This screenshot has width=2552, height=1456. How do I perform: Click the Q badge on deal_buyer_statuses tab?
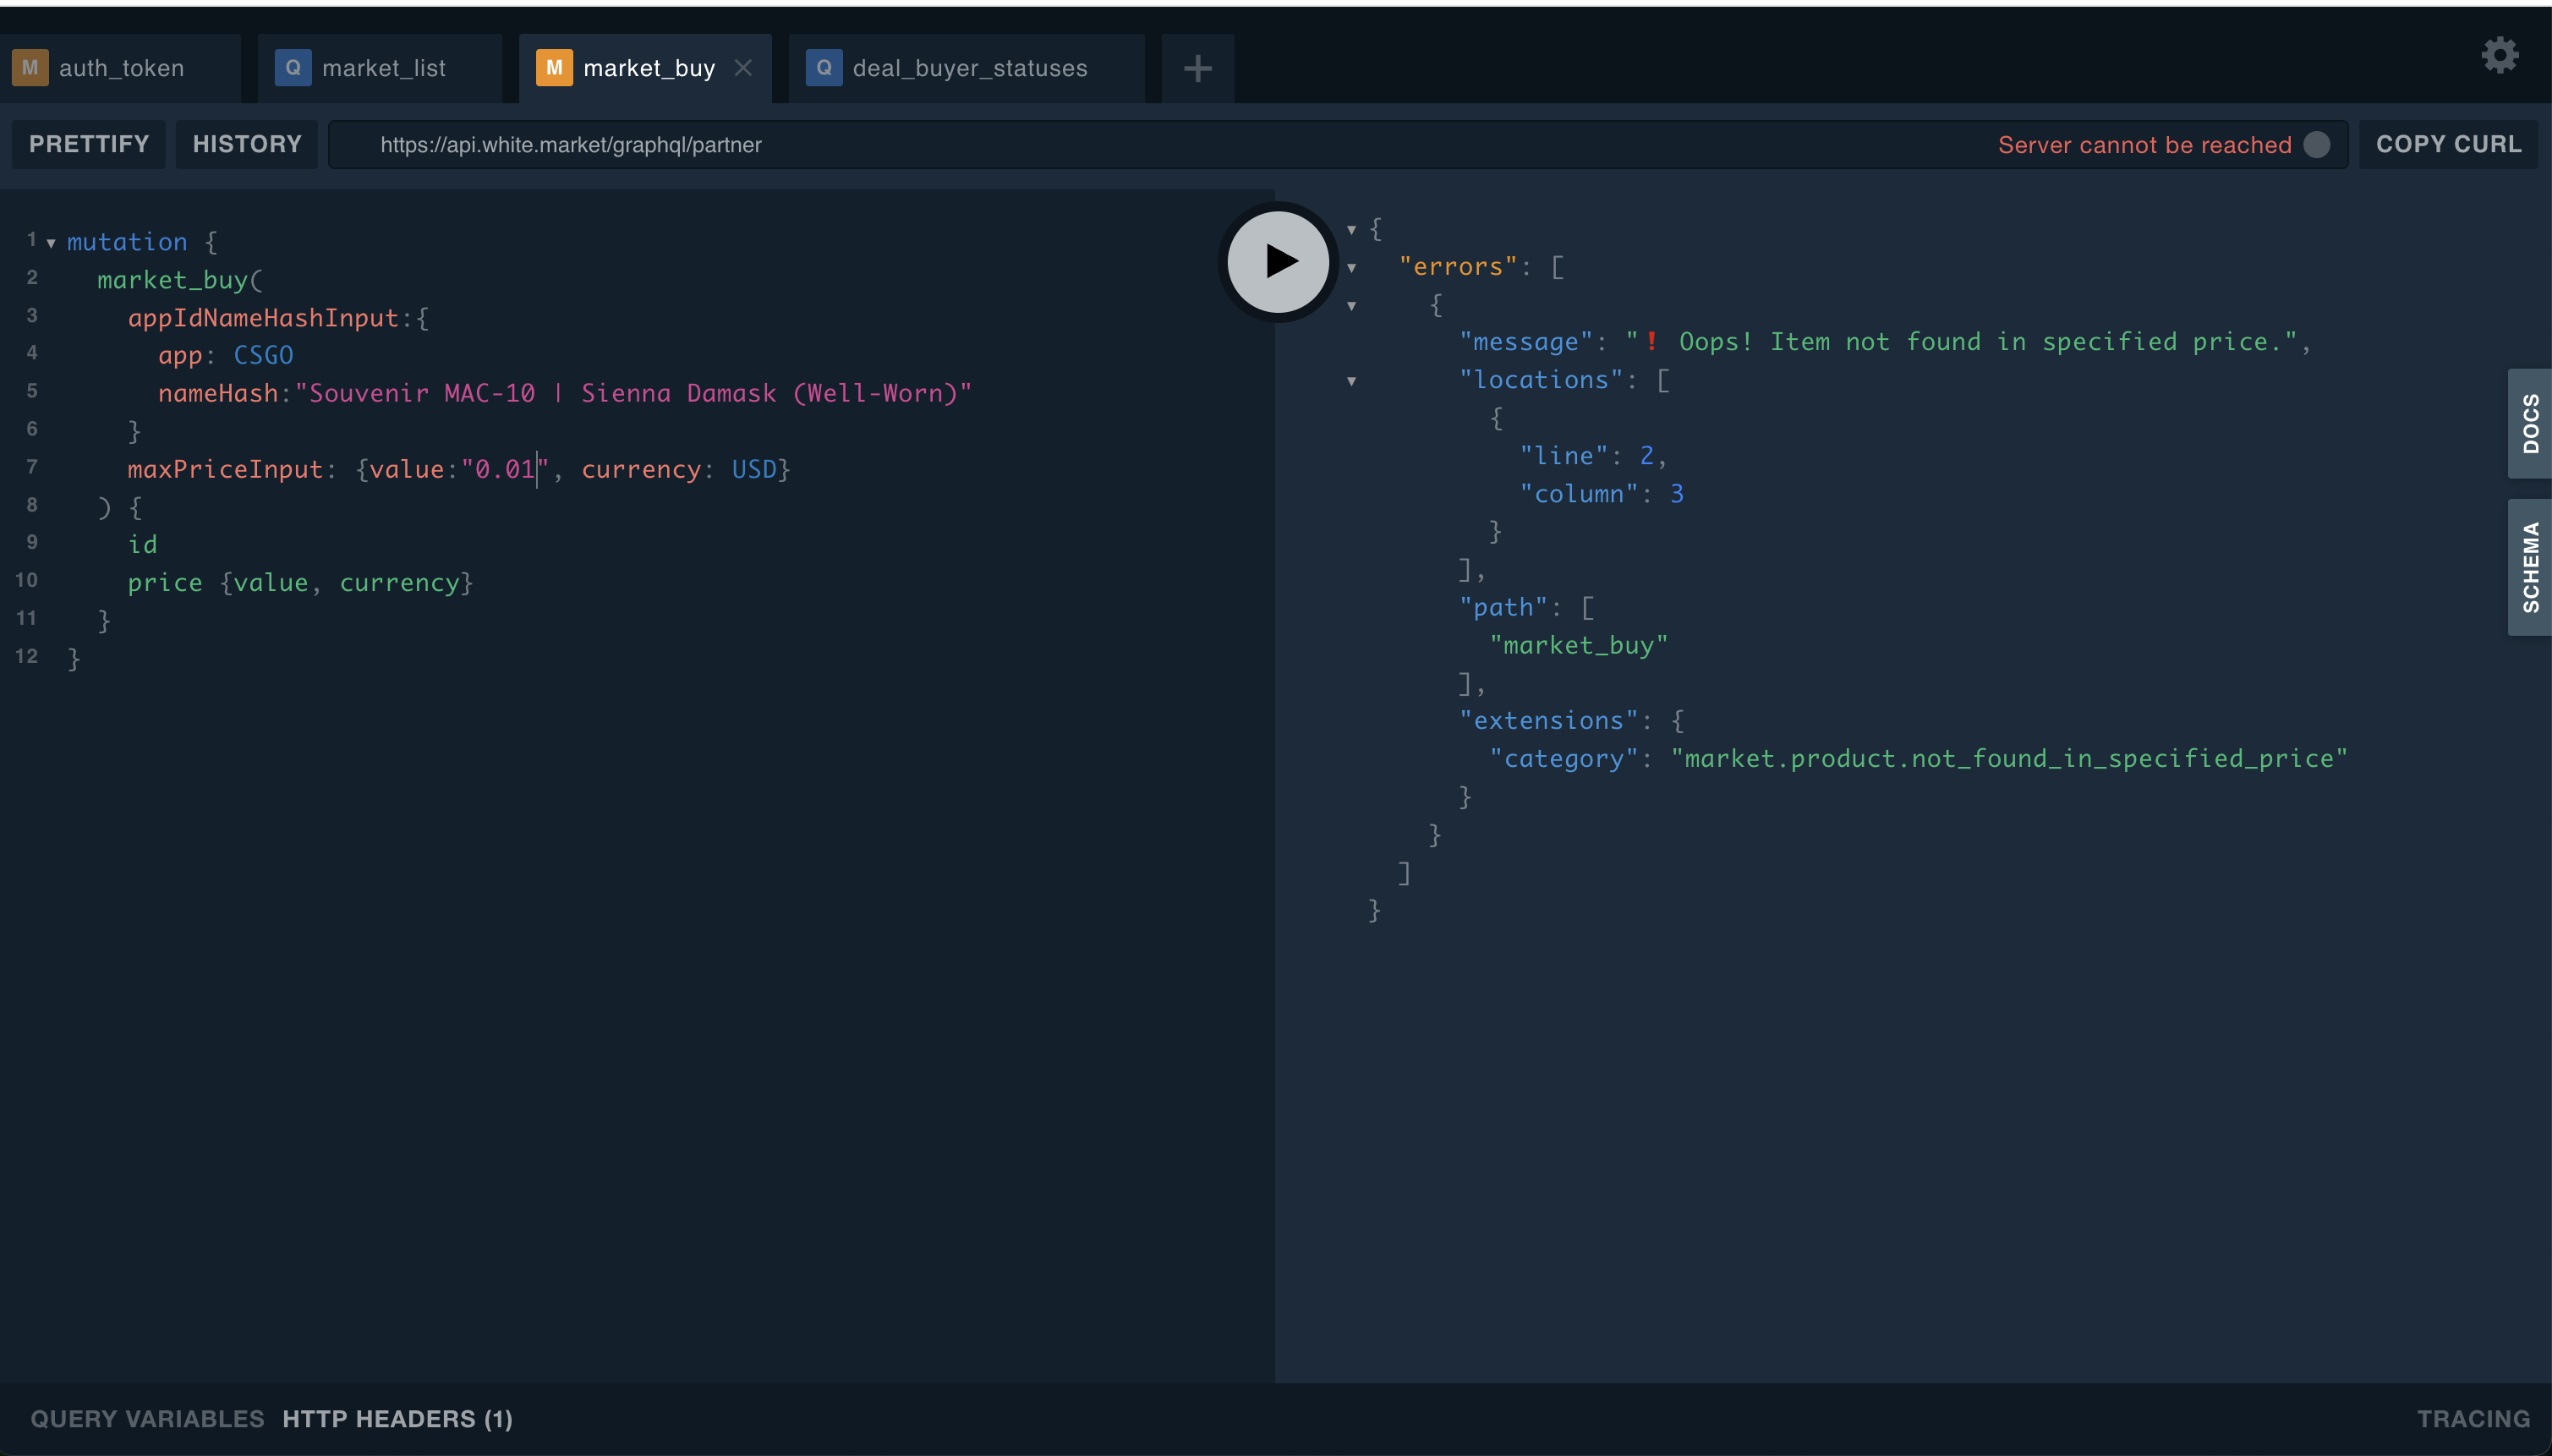824,68
